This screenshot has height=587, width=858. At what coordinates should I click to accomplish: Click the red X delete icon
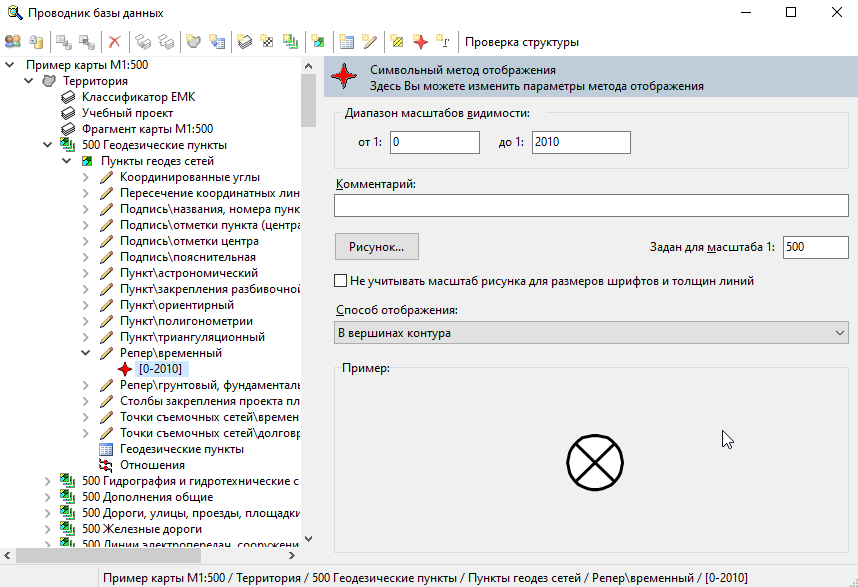[114, 42]
